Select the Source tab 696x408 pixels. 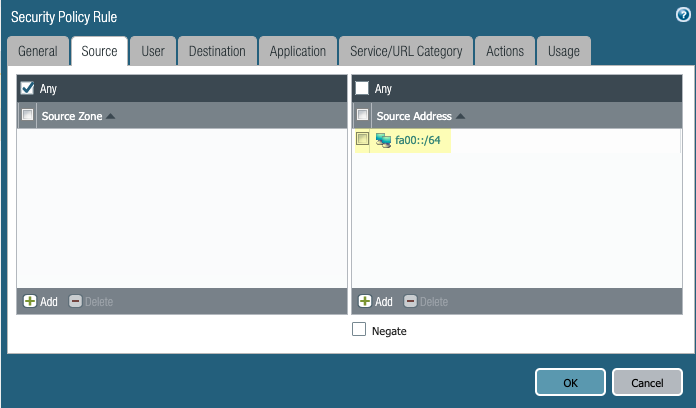(x=99, y=51)
